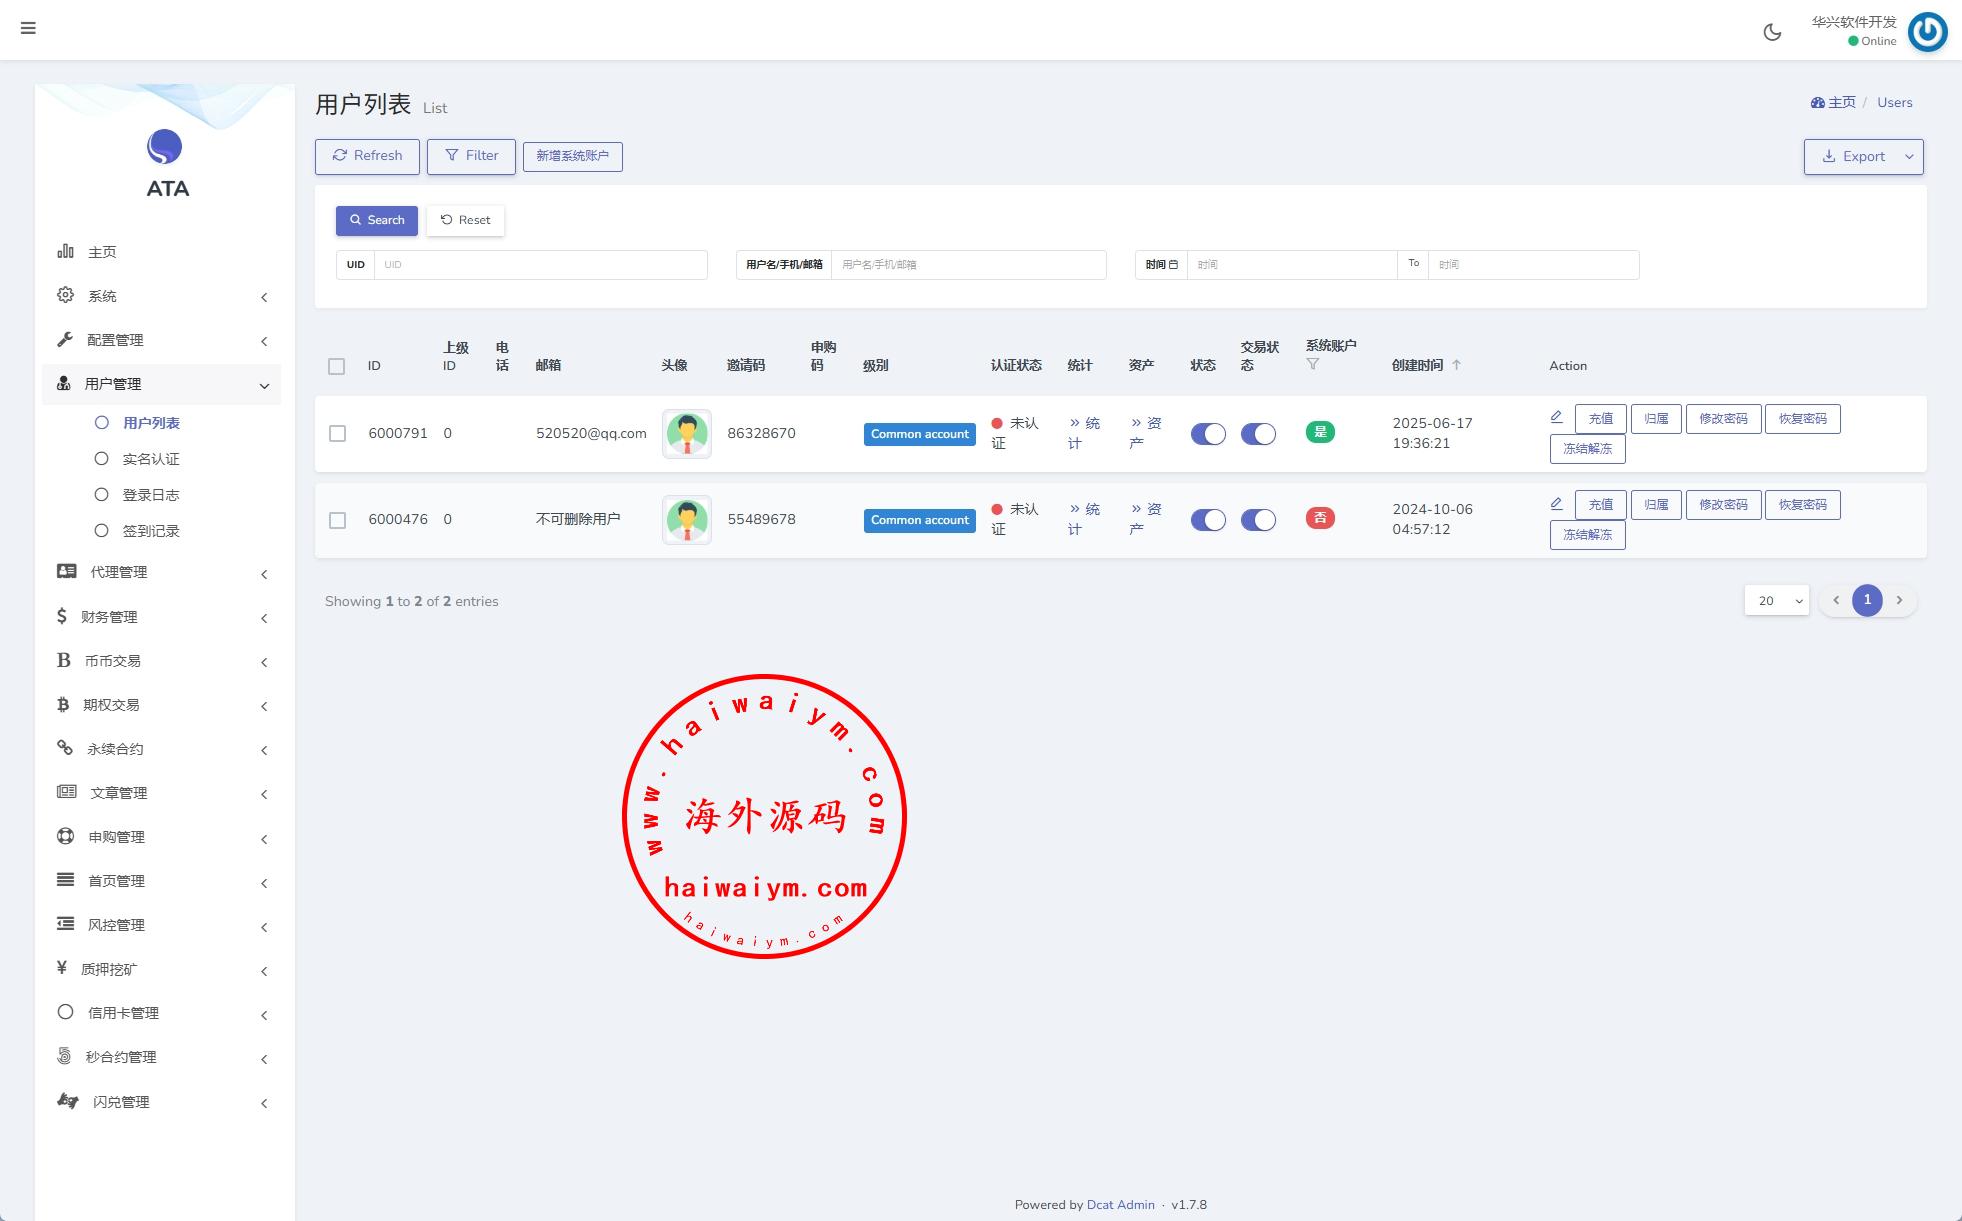Viewport: 1962px width, 1221px height.
Task: Click the ATA logo in sidebar
Action: point(165,148)
